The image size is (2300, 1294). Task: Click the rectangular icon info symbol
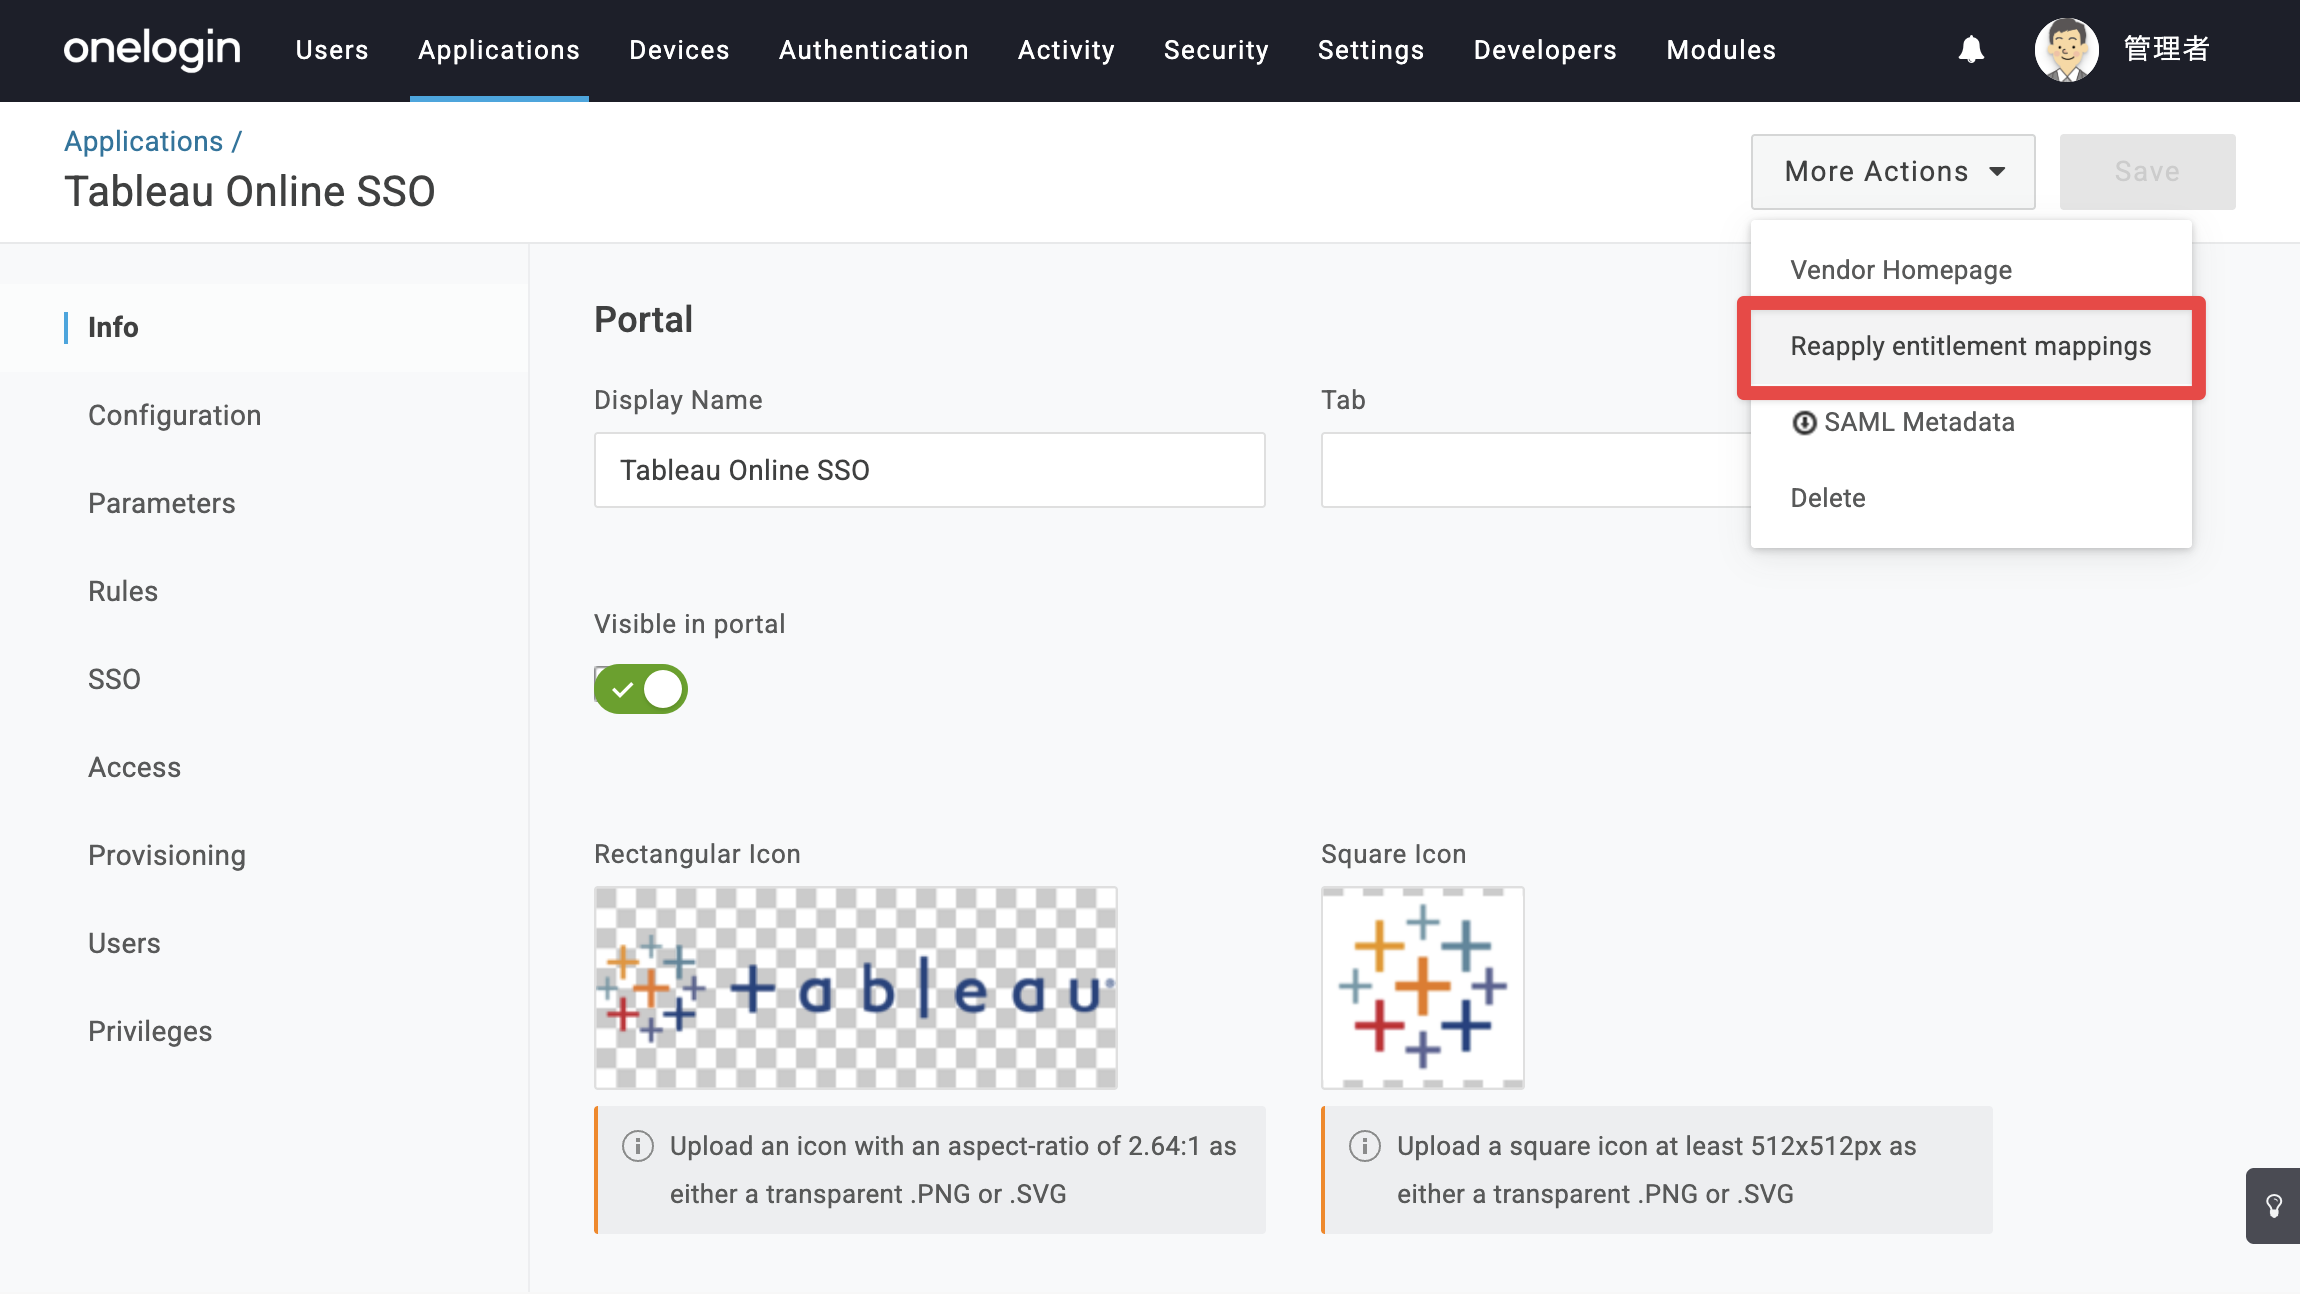click(x=638, y=1146)
